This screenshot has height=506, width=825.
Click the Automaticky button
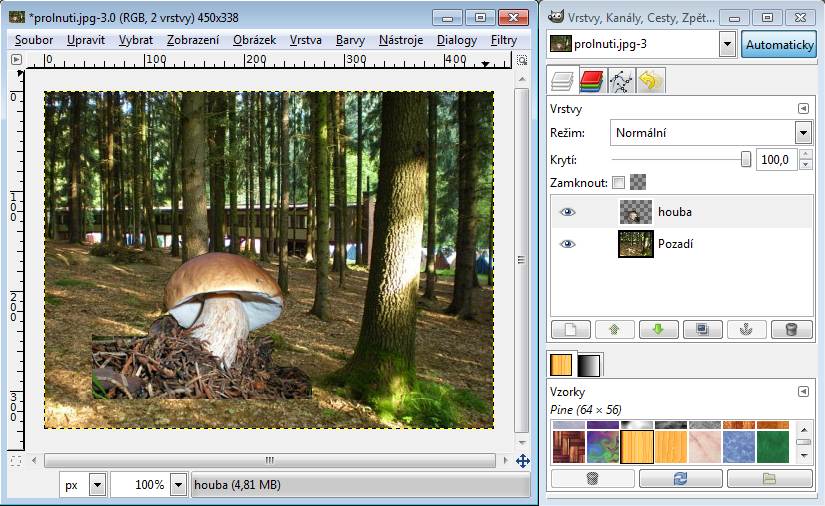click(779, 44)
